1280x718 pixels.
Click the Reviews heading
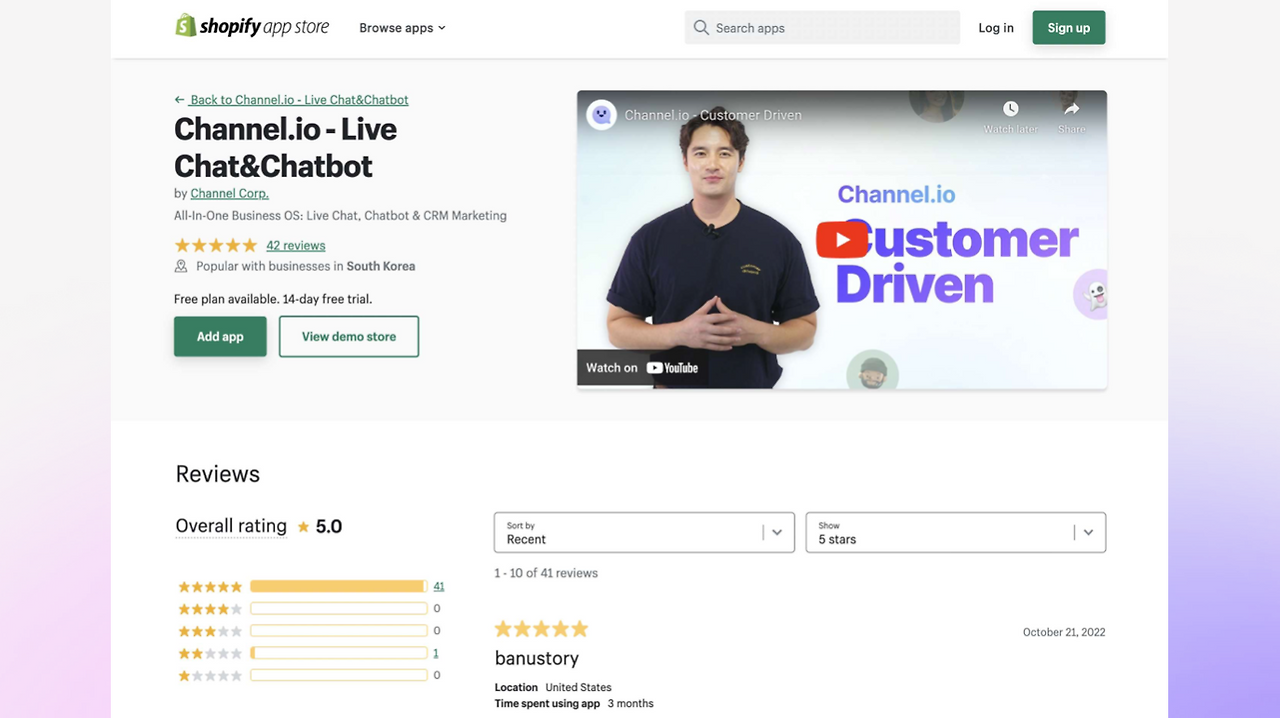point(218,474)
